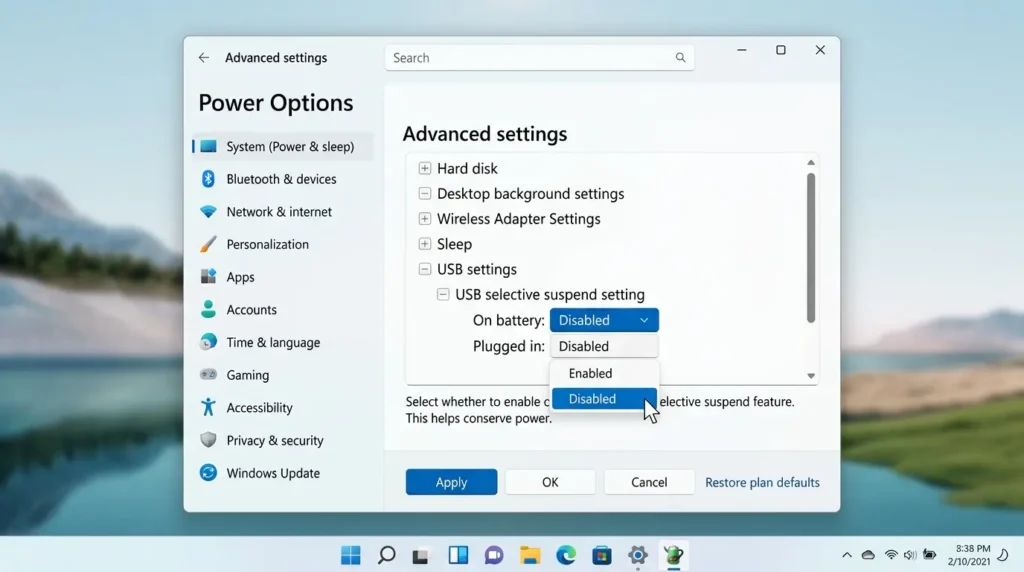Collapse the USB settings node
The width and height of the screenshot is (1024, 572).
tap(424, 269)
